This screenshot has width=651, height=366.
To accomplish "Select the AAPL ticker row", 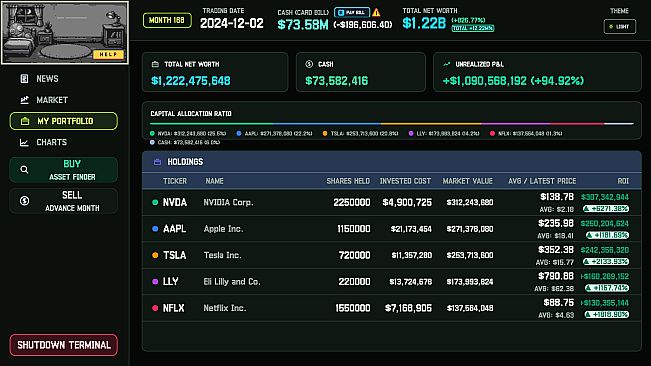I will coord(392,229).
